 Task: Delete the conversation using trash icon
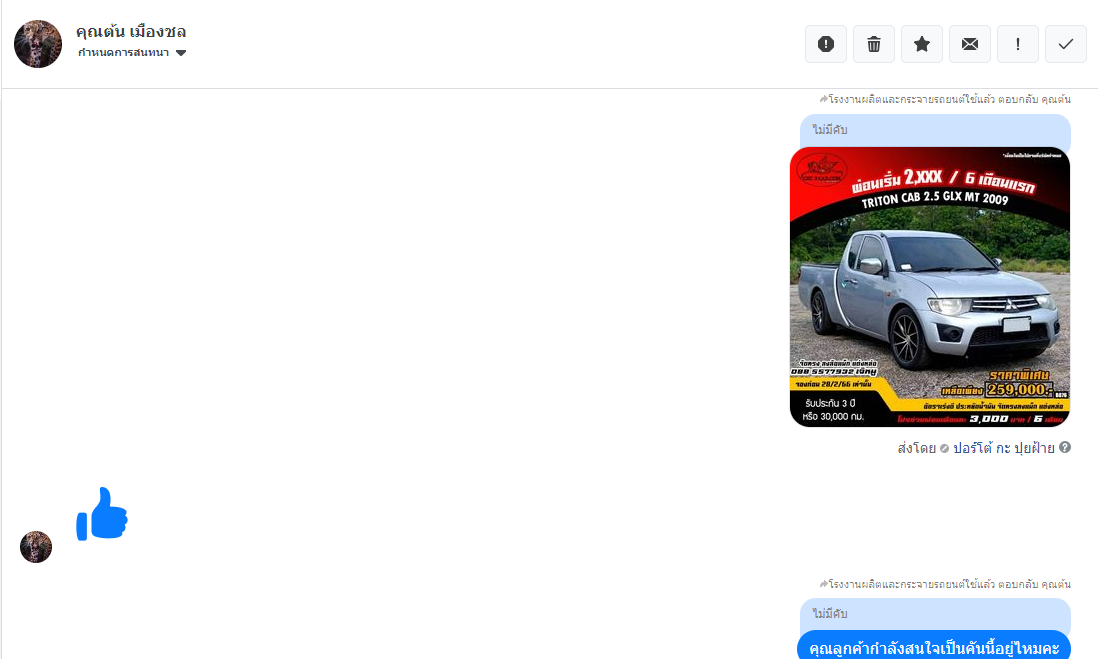[874, 44]
